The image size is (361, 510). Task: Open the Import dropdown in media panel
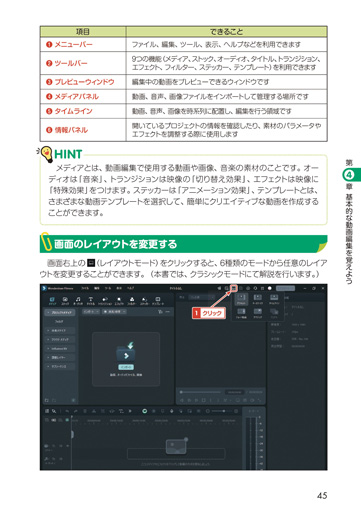91,312
